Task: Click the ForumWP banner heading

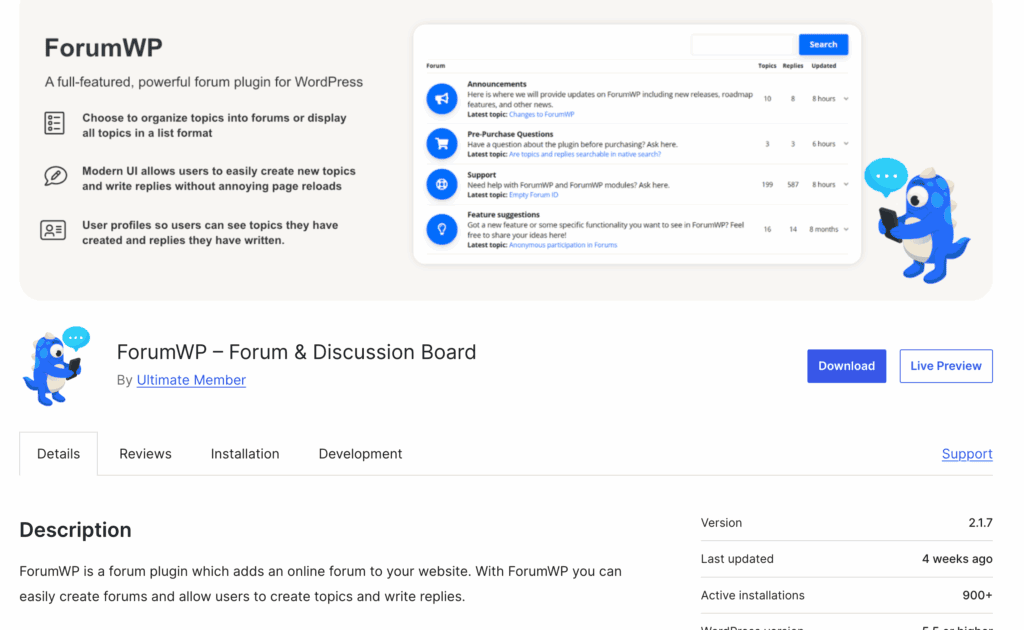Action: (x=103, y=48)
